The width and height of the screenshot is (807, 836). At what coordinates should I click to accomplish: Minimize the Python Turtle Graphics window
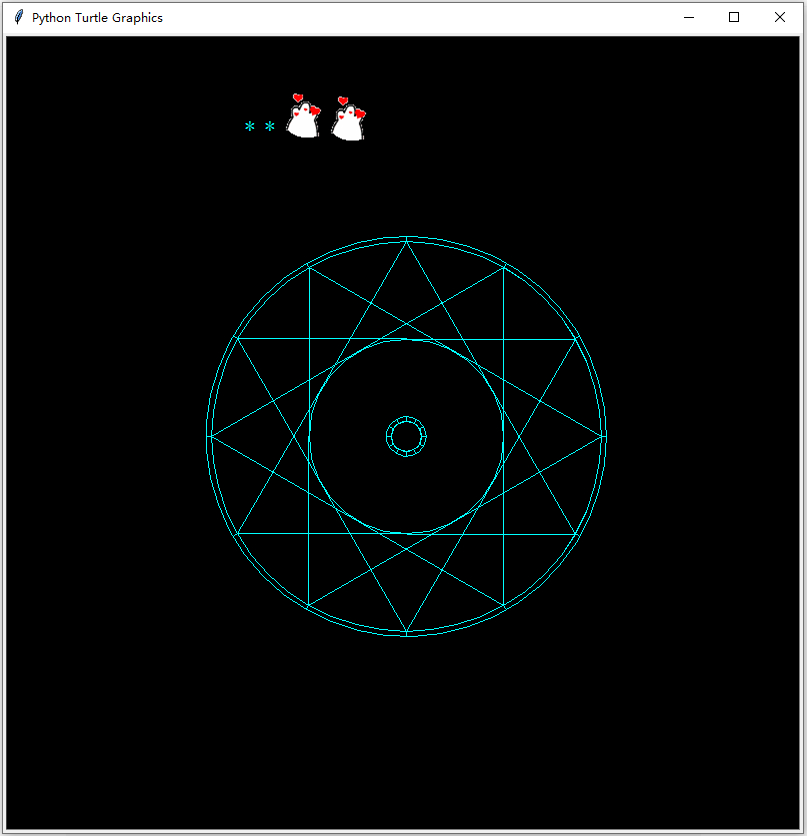[x=689, y=18]
